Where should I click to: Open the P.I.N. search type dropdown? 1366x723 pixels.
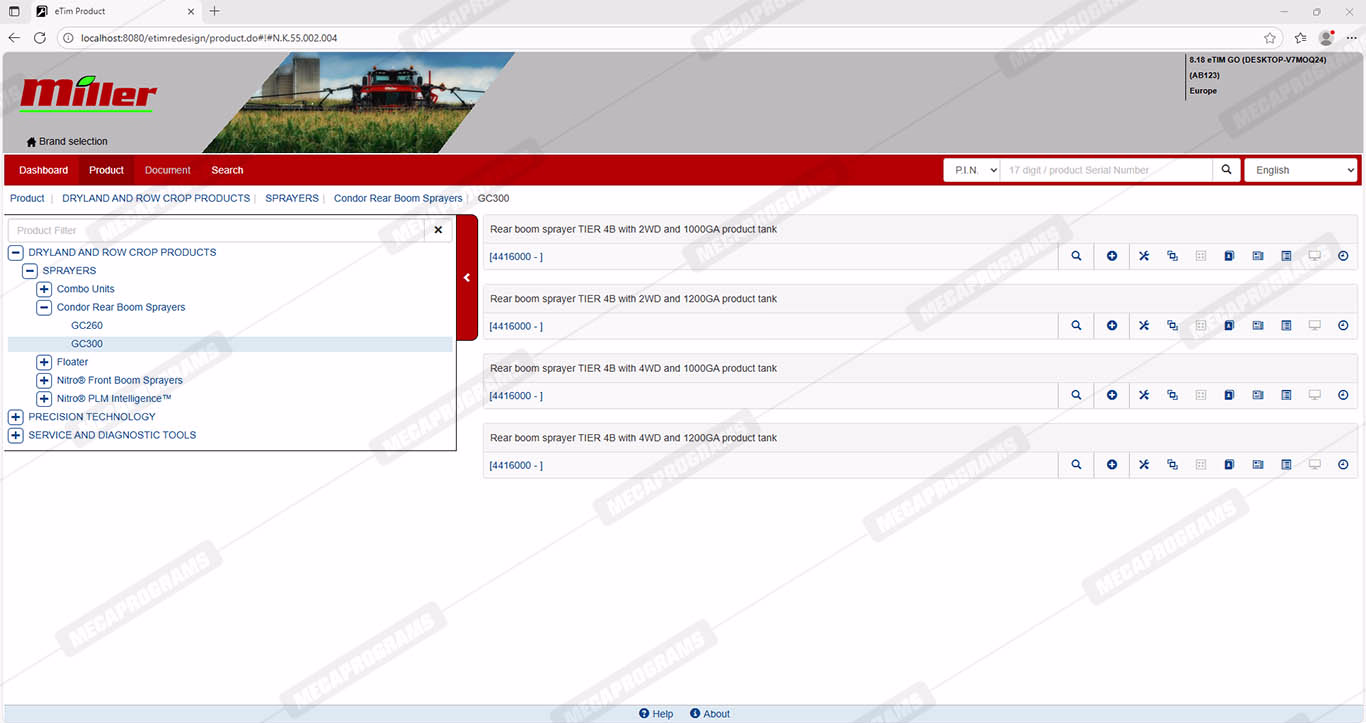(x=971, y=170)
